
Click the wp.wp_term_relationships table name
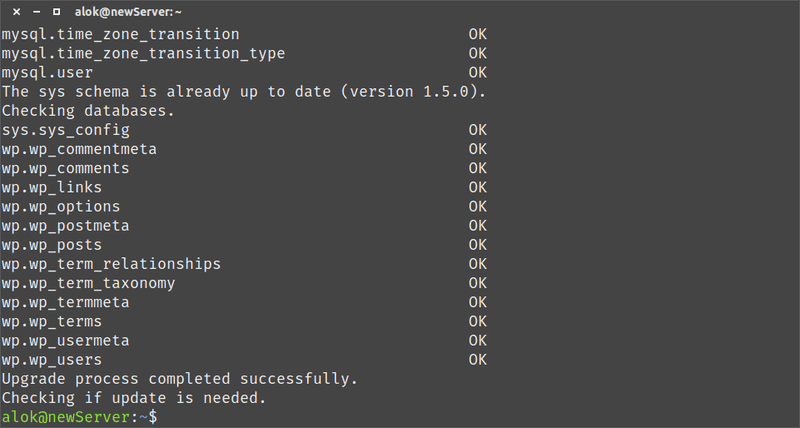[x=111, y=264]
